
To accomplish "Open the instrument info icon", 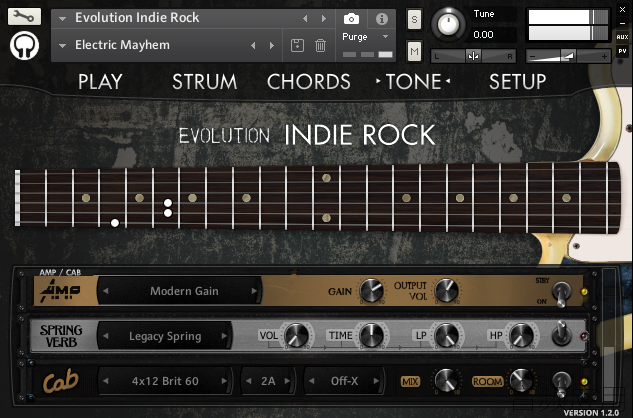I will [381, 19].
